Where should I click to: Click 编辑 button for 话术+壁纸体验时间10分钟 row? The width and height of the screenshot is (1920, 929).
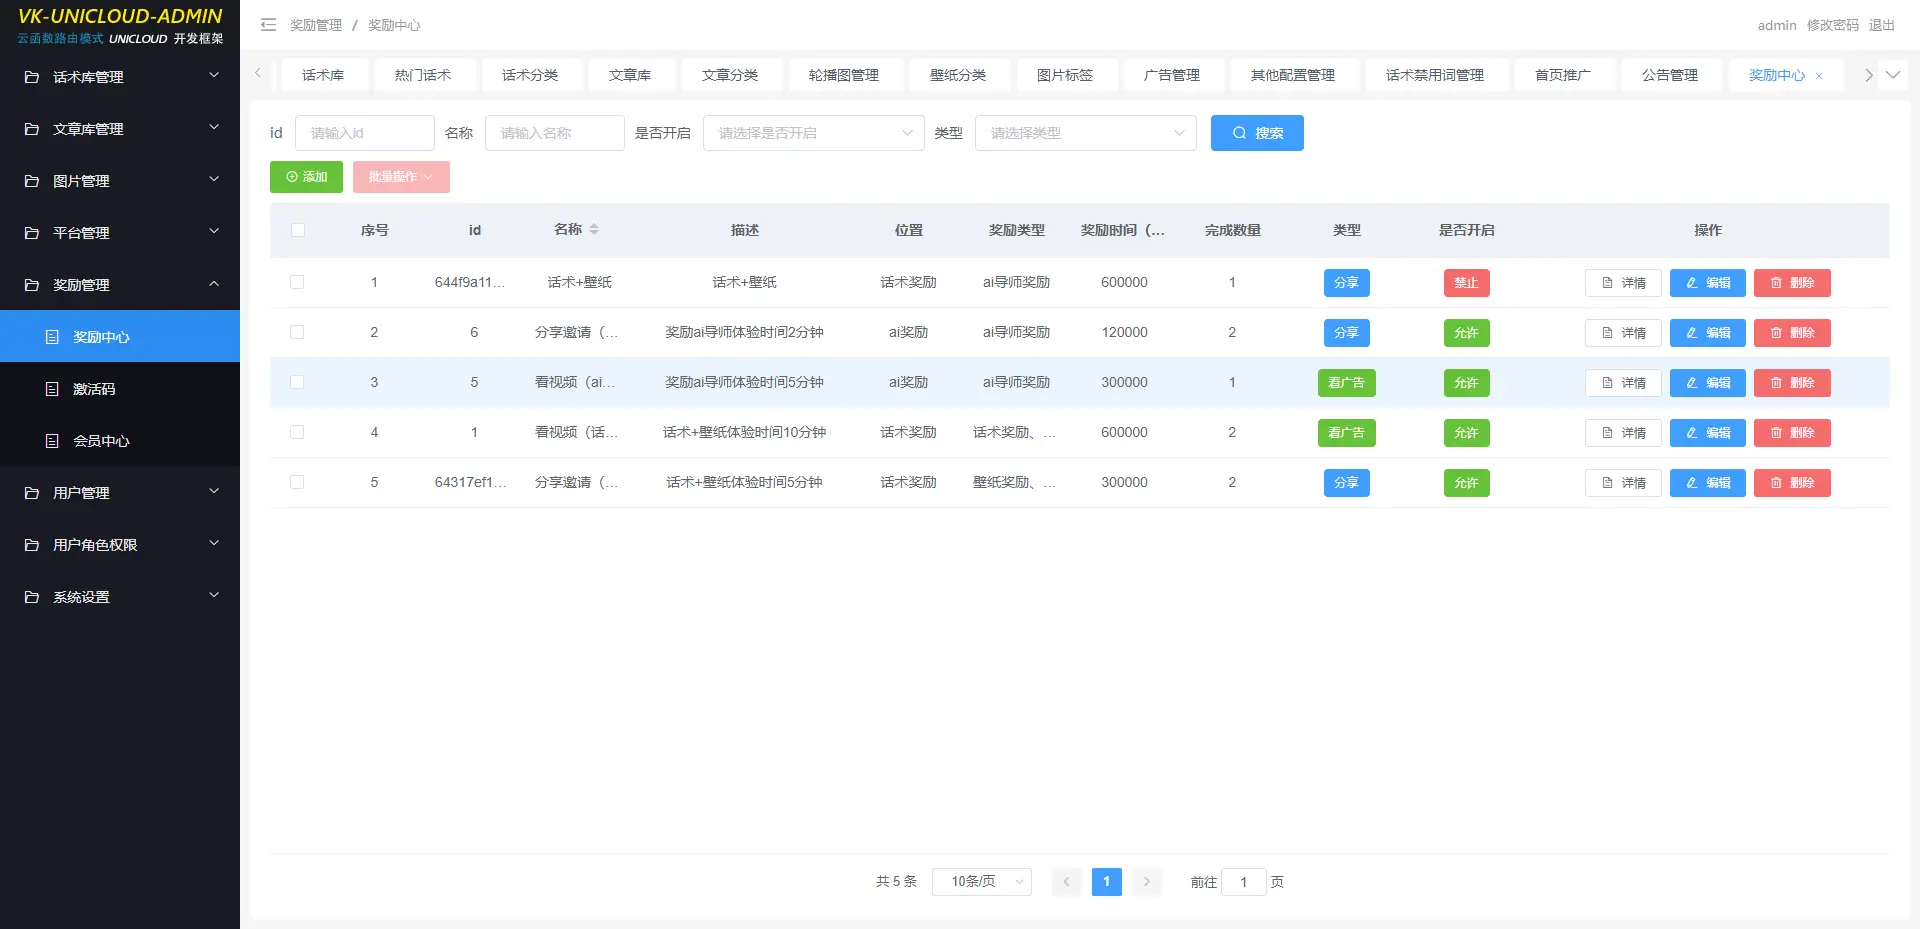[1708, 433]
